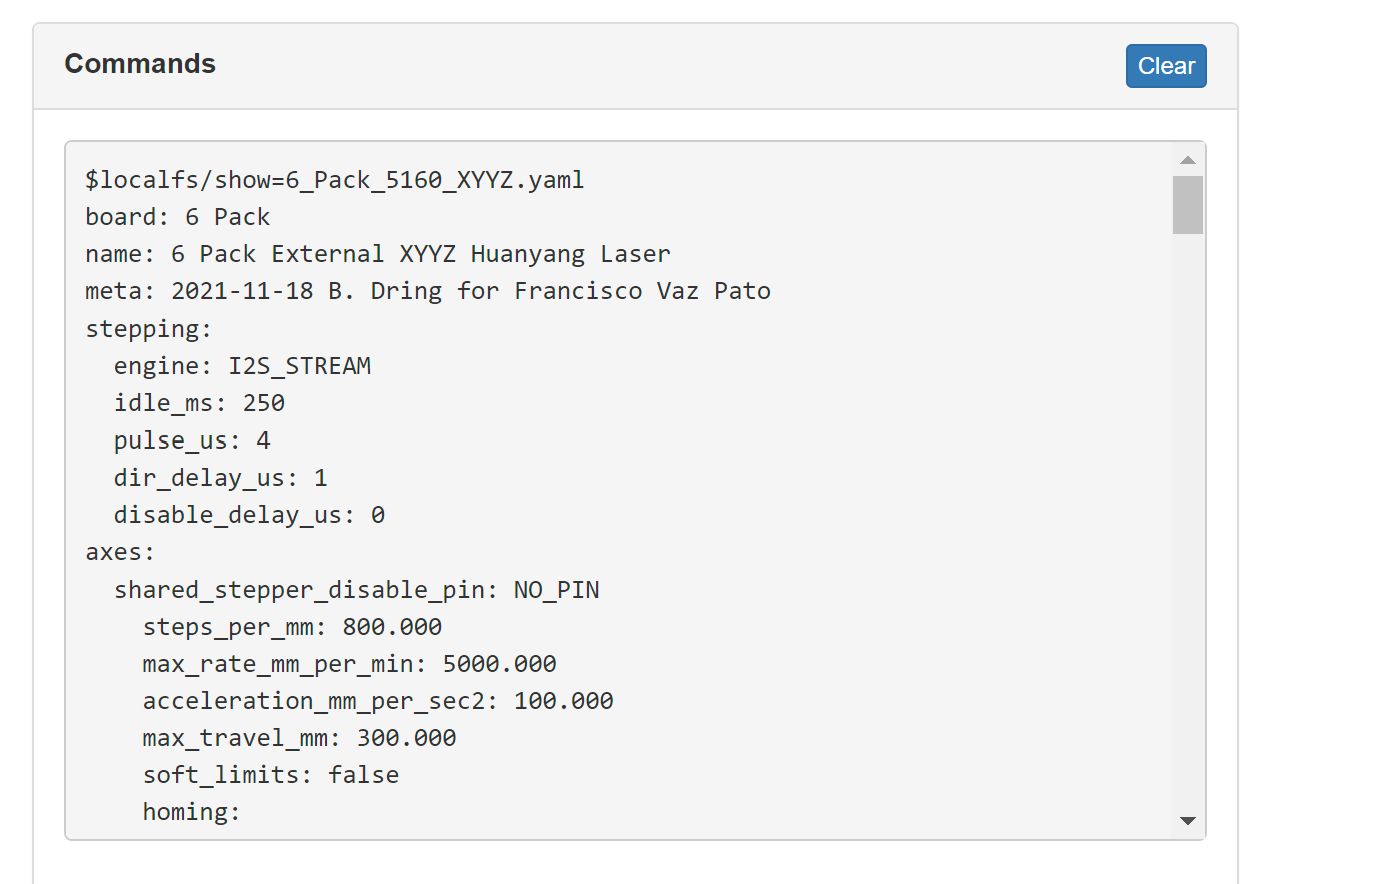
Task: Select the name line mentioning Huanyang Laser
Action: (x=377, y=253)
